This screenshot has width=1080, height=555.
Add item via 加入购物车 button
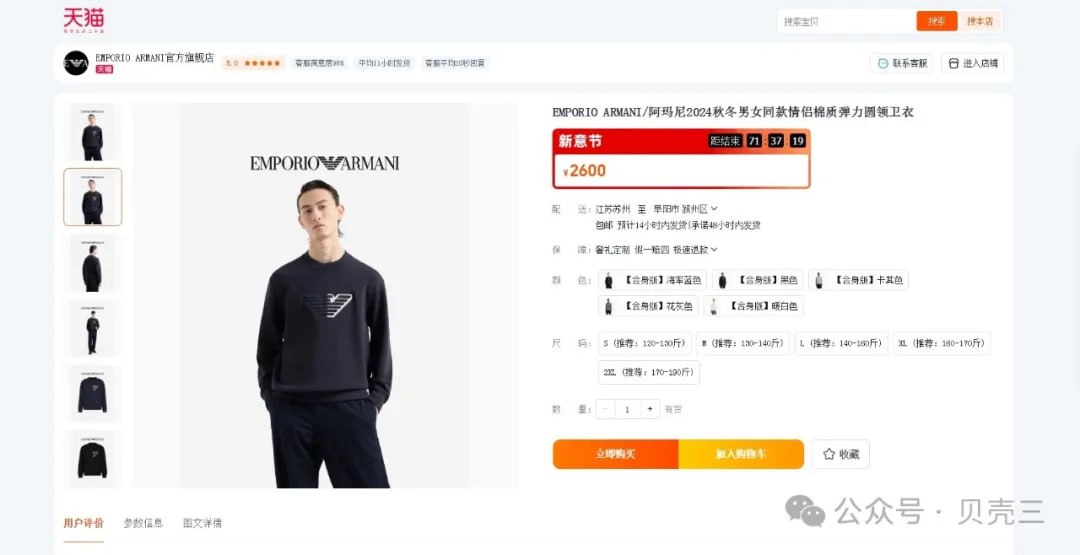point(741,454)
